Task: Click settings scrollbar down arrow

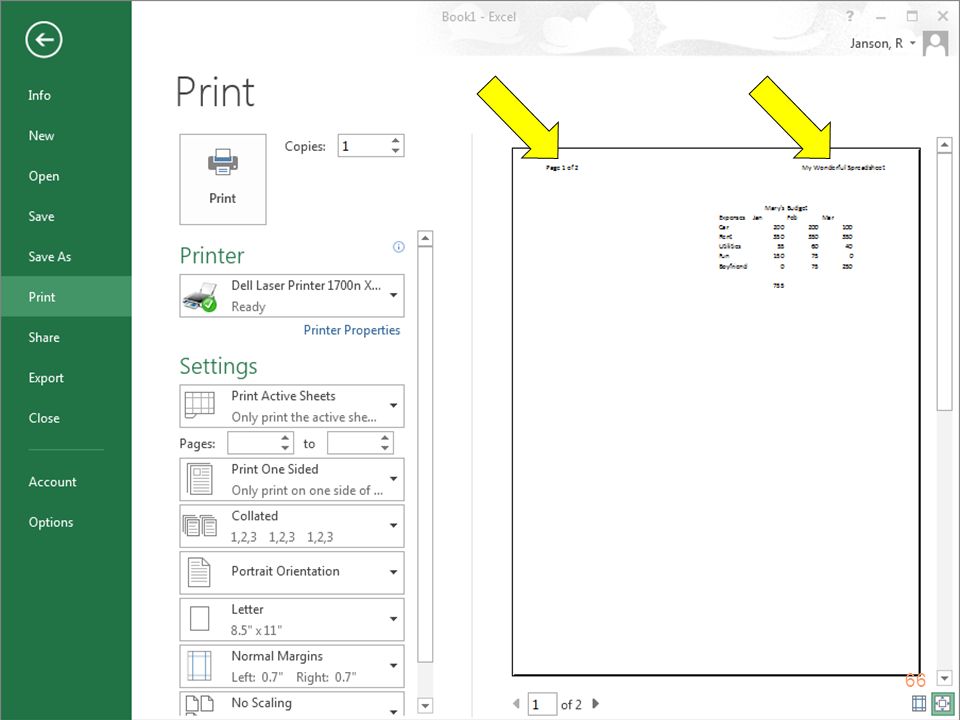Action: click(x=425, y=705)
